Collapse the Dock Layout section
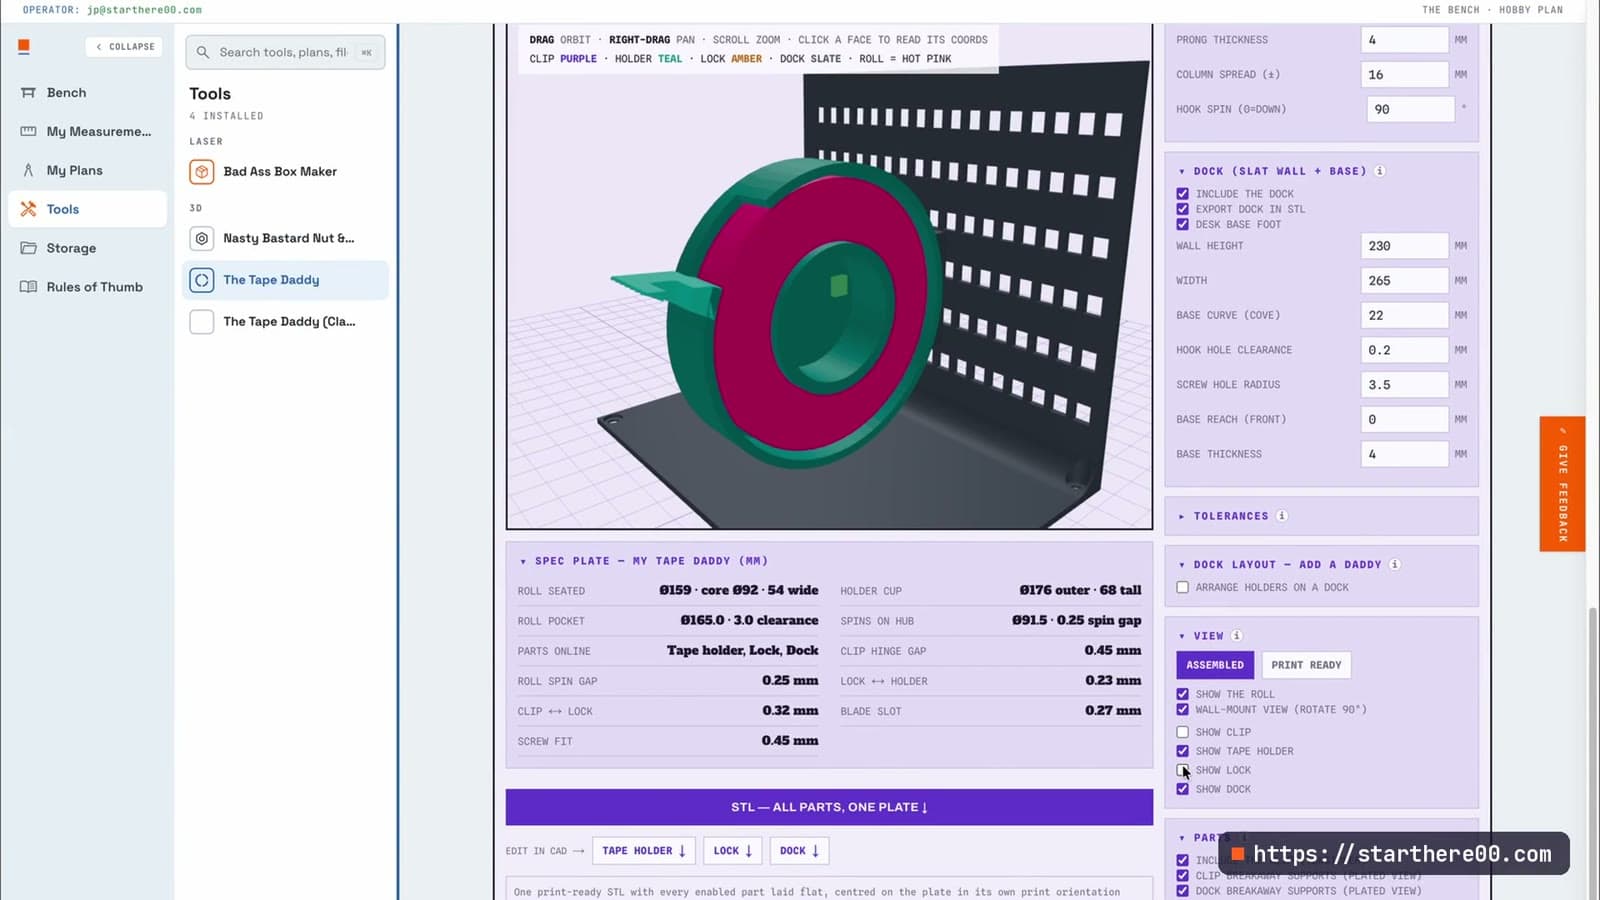This screenshot has width=1600, height=900. 1182,565
